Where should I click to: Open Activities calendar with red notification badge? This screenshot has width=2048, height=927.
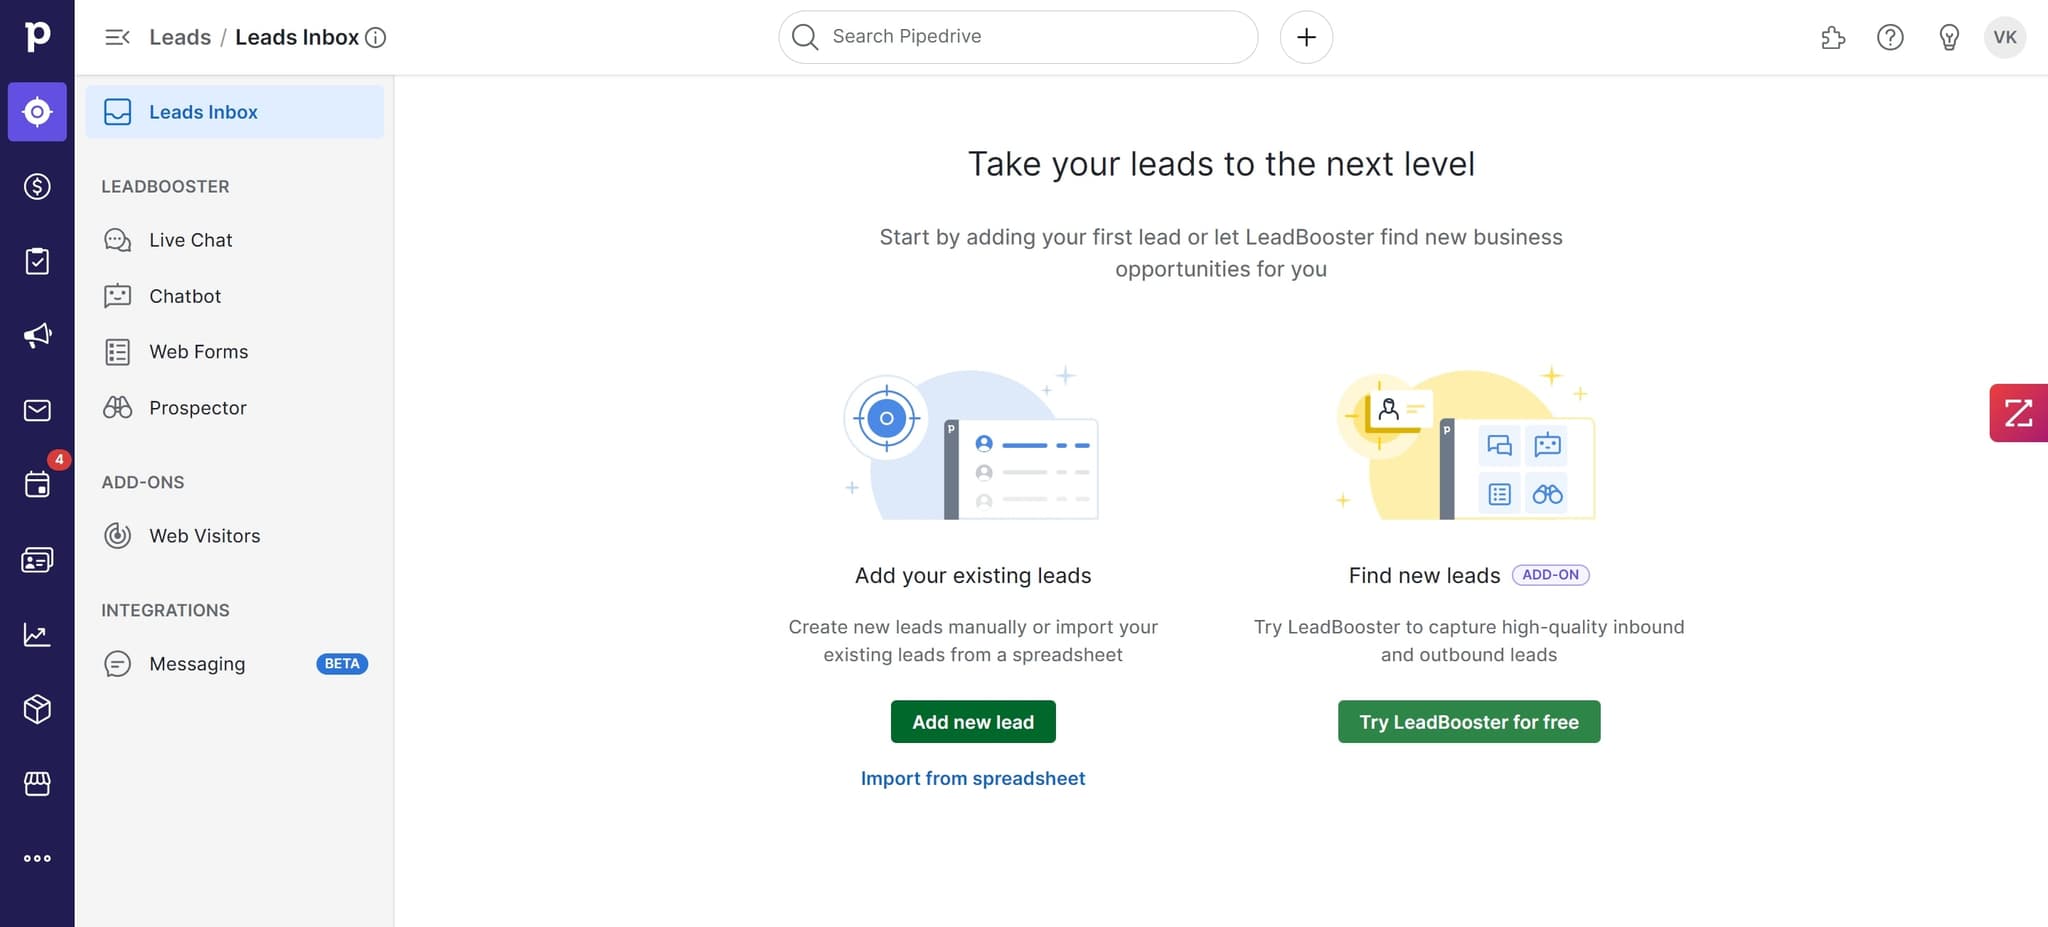pos(37,484)
